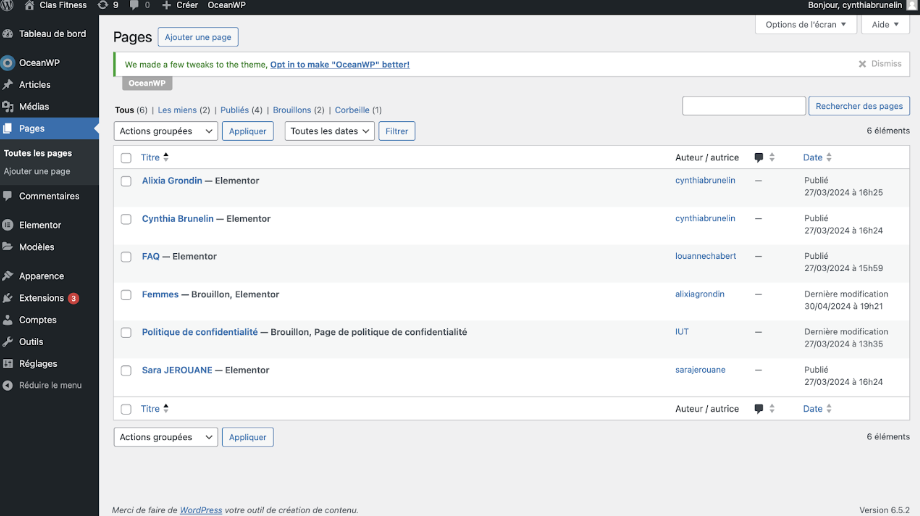This screenshot has height=516, width=920.
Task: Click the Ajouter une page button
Action: pyautogui.click(x=198, y=38)
